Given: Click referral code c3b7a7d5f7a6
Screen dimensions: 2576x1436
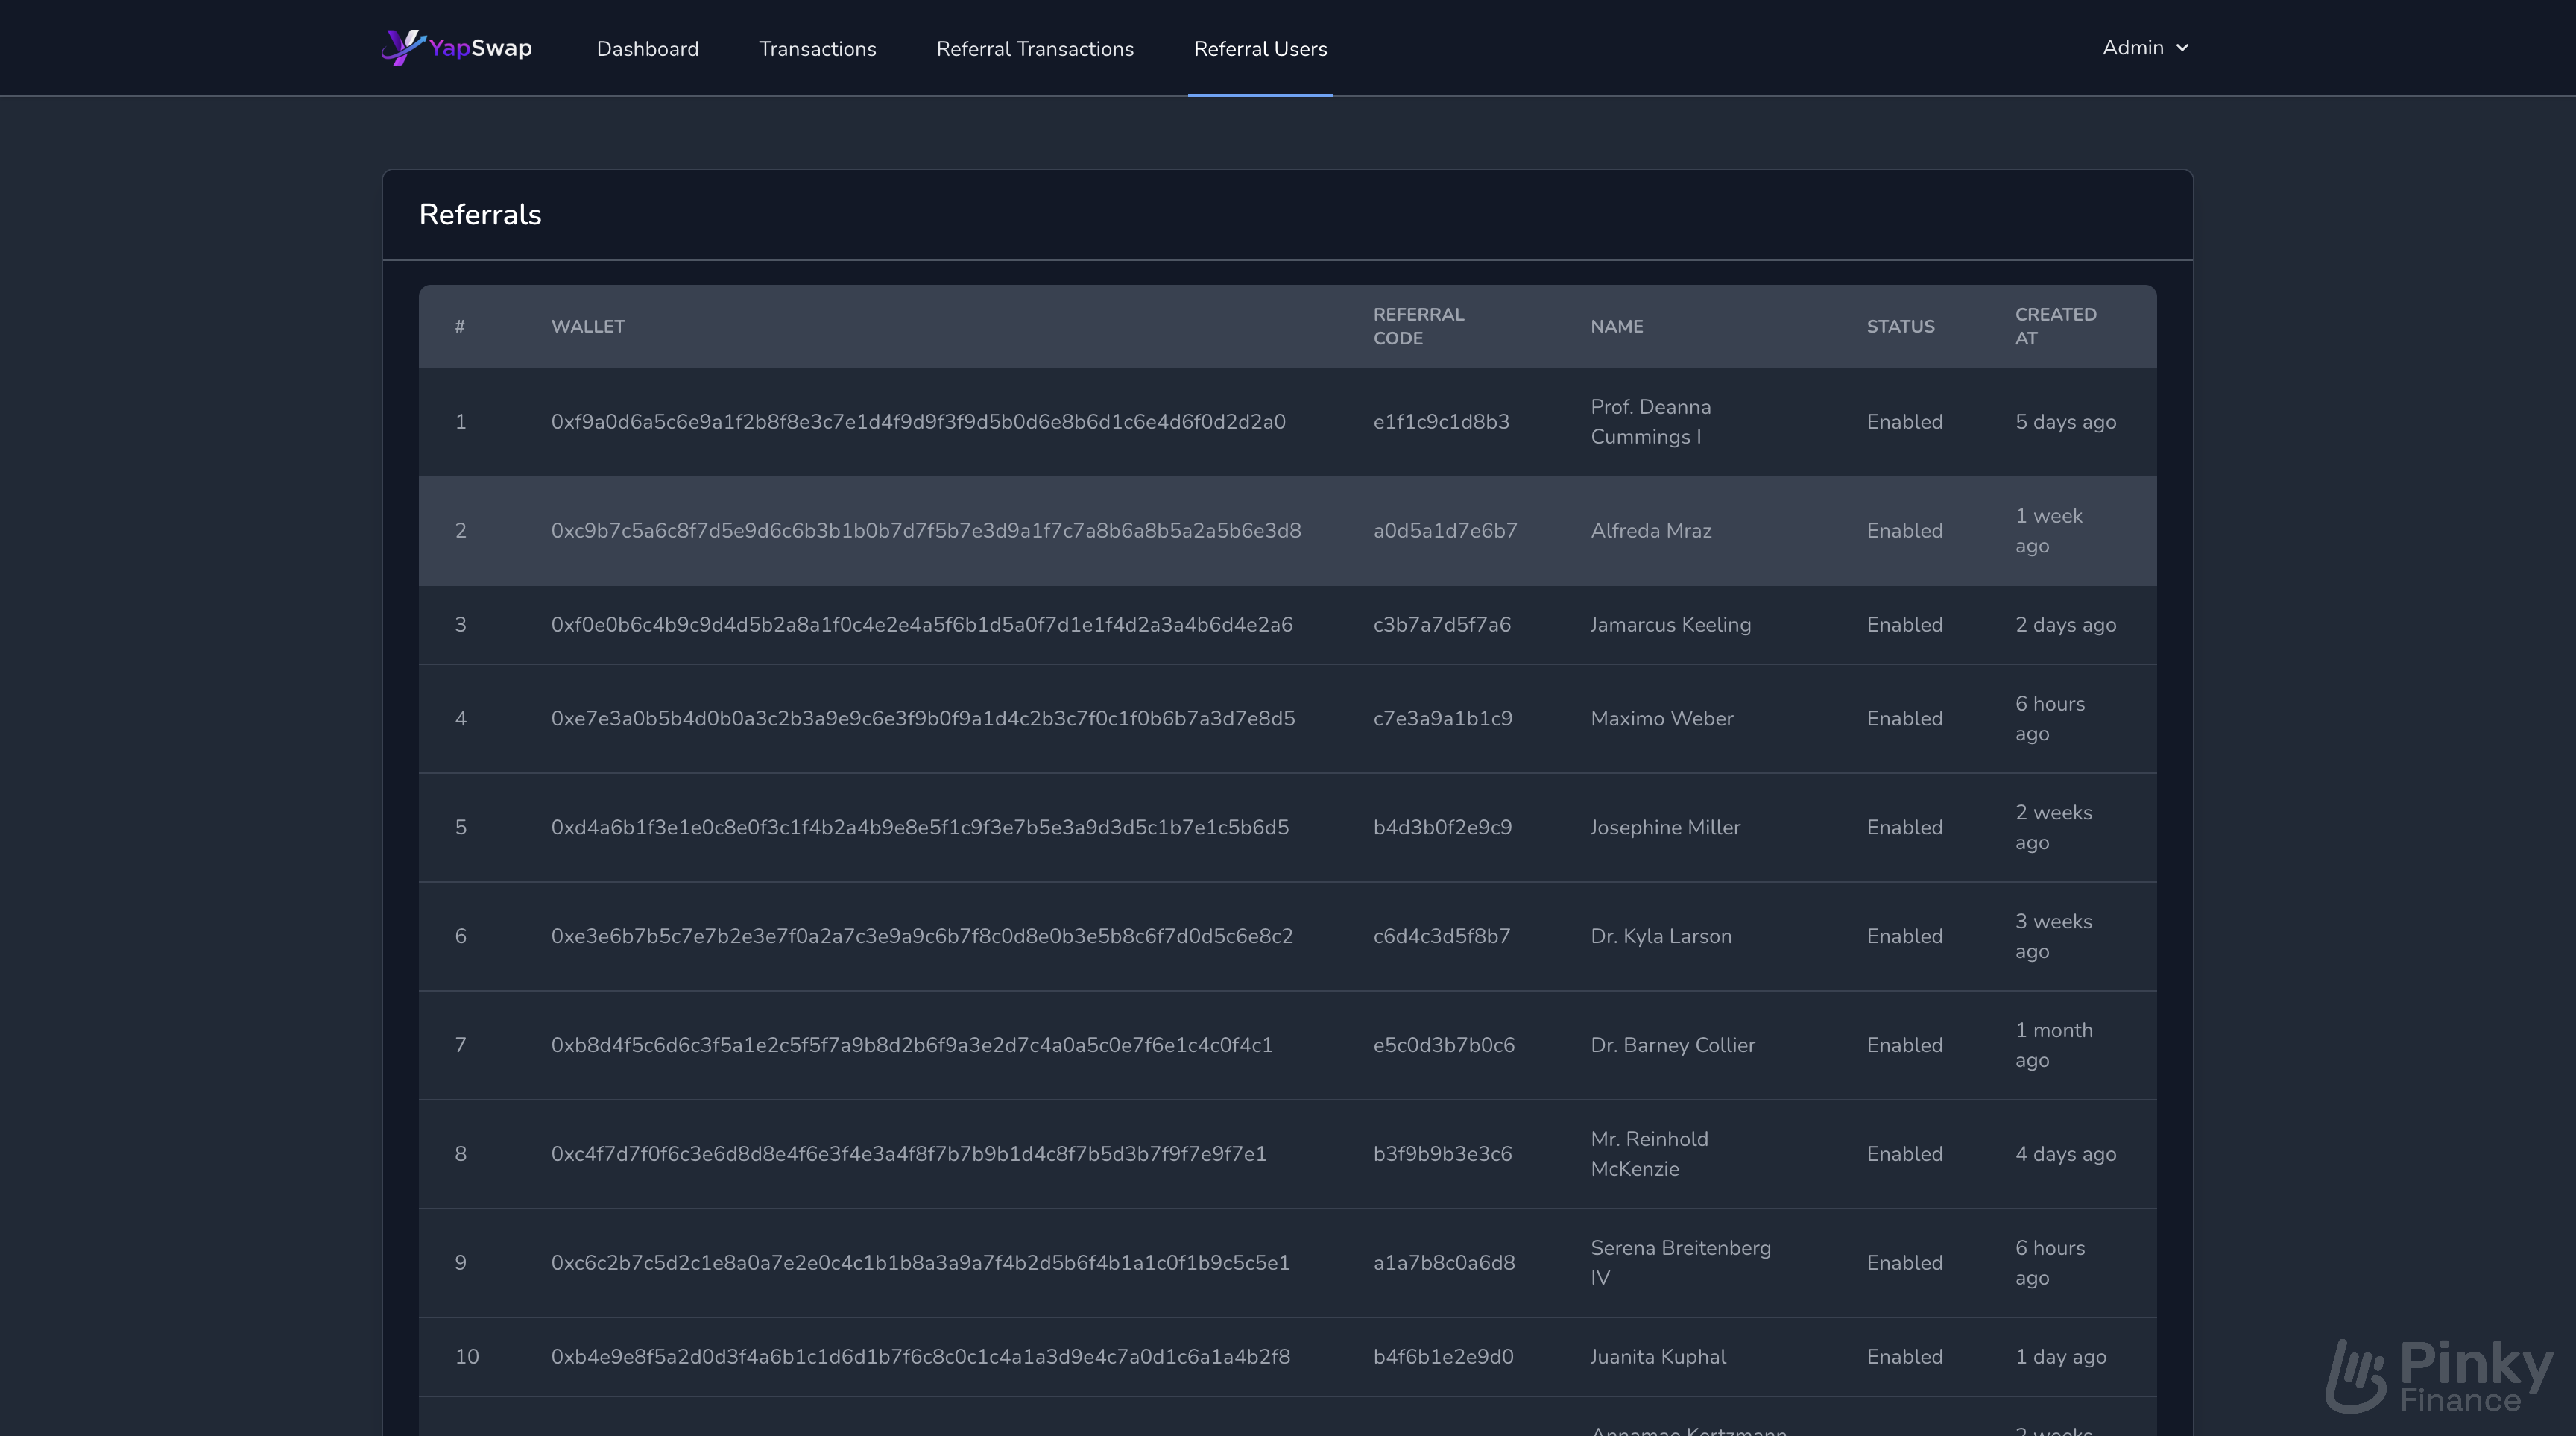Looking at the screenshot, I should click(x=1442, y=624).
